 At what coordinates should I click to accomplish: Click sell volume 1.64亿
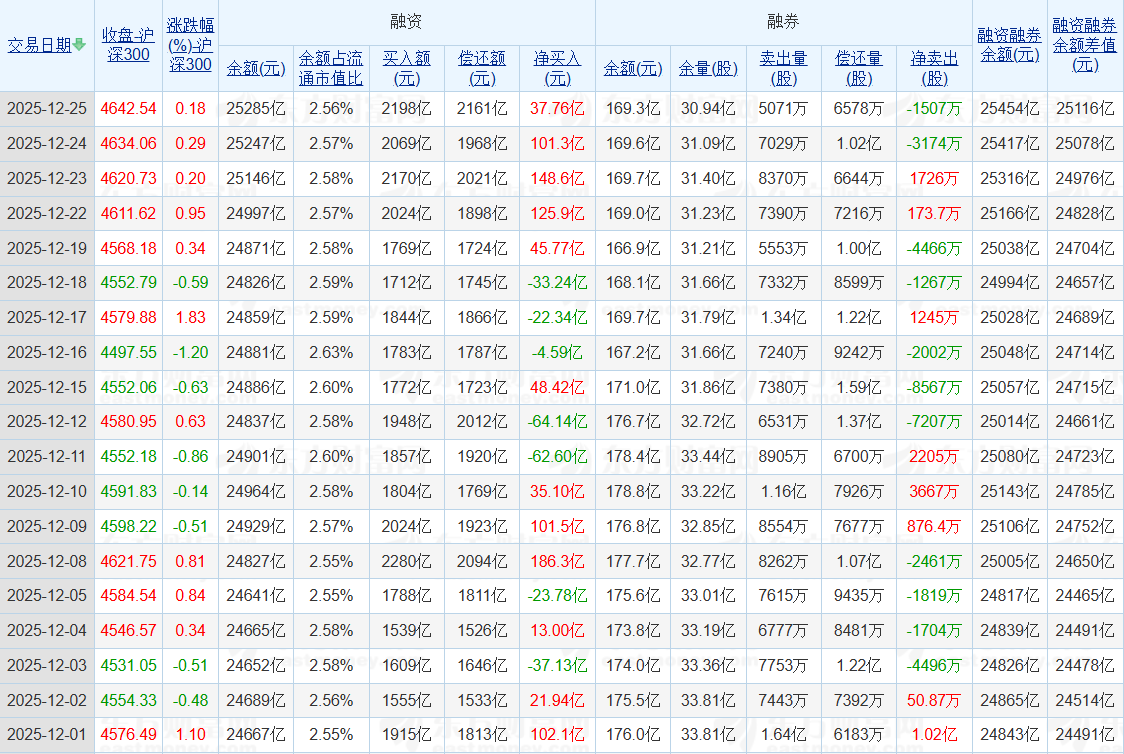784,735
